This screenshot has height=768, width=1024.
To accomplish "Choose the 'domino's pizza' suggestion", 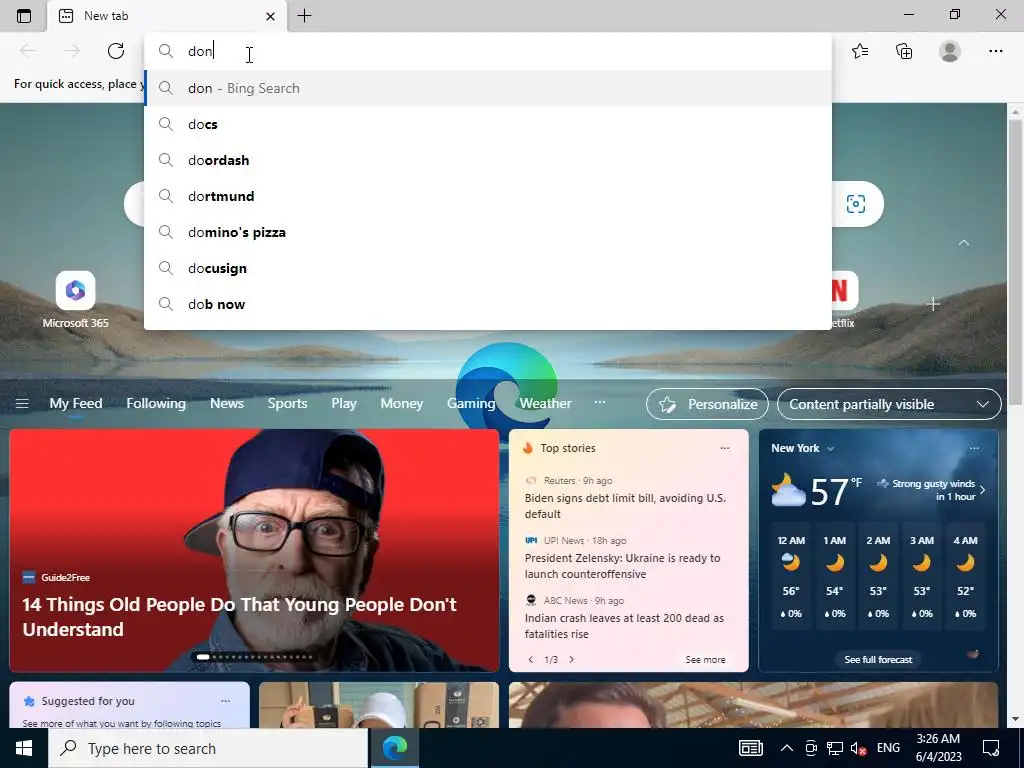I will pos(488,232).
